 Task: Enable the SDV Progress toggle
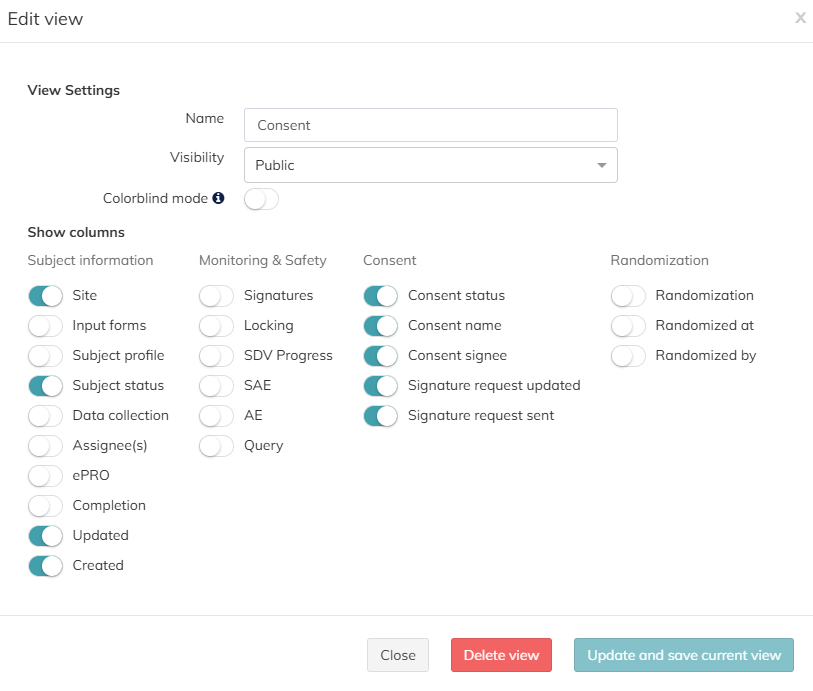[216, 356]
